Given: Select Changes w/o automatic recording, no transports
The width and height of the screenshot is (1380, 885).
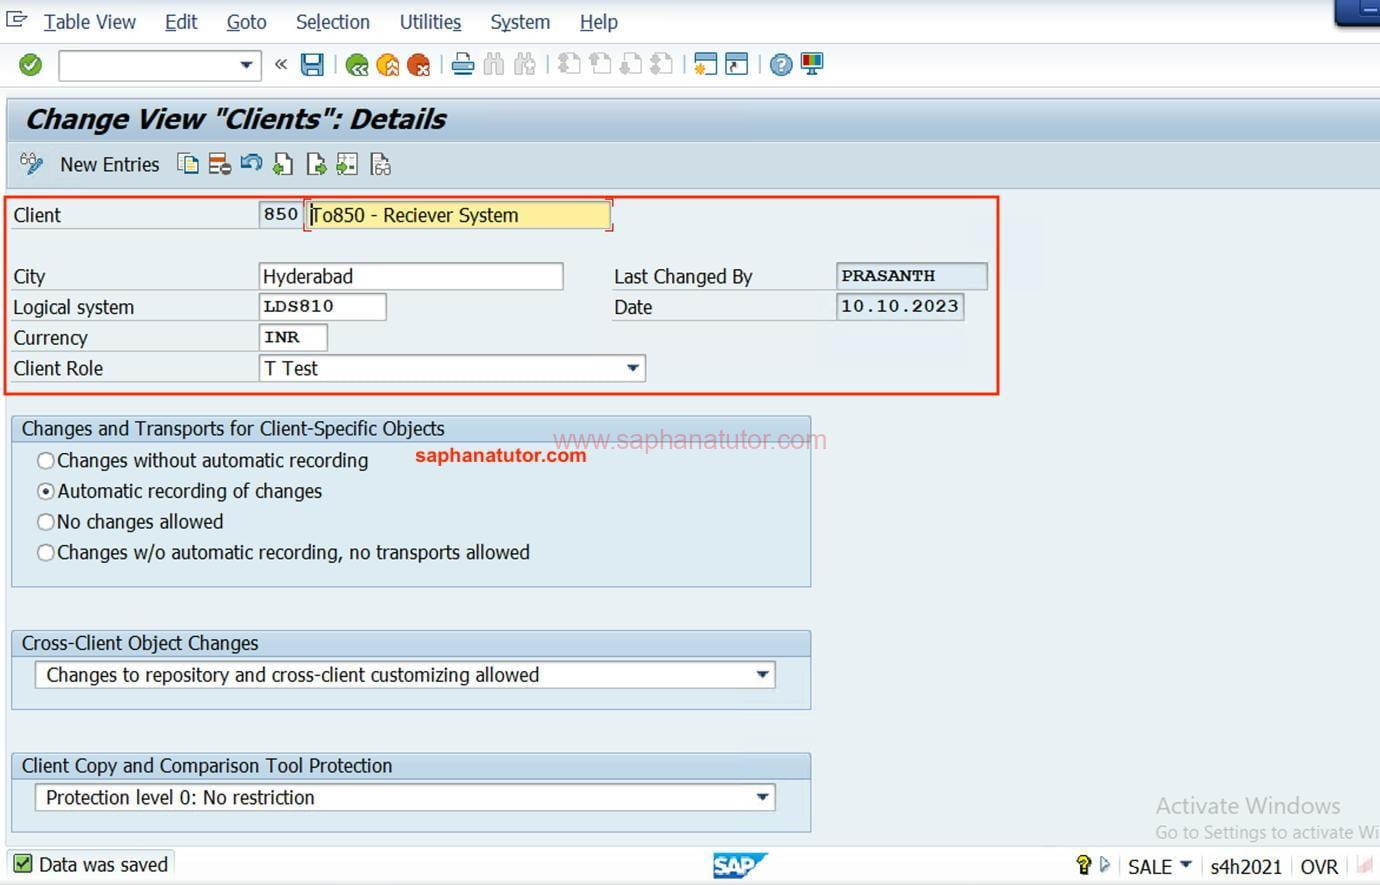Looking at the screenshot, I should [45, 553].
